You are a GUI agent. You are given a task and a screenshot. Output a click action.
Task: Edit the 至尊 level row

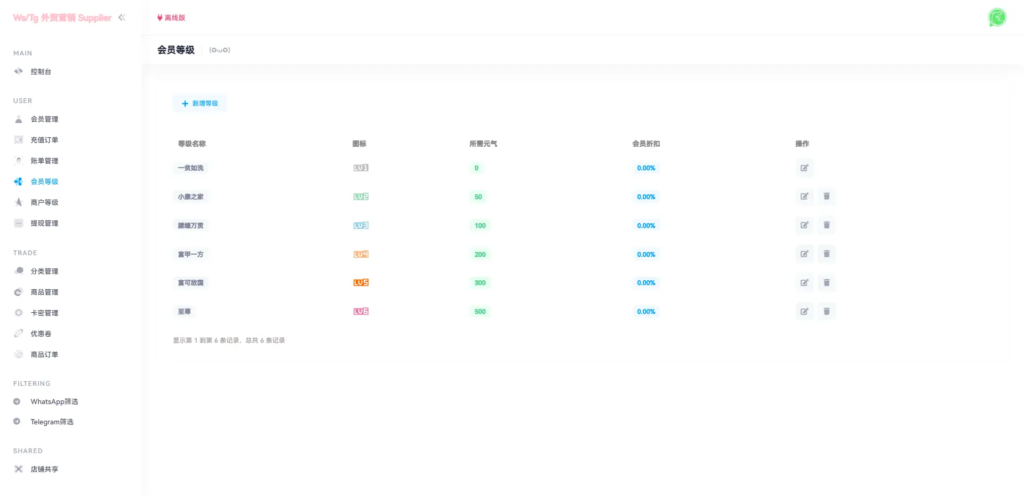(805, 312)
